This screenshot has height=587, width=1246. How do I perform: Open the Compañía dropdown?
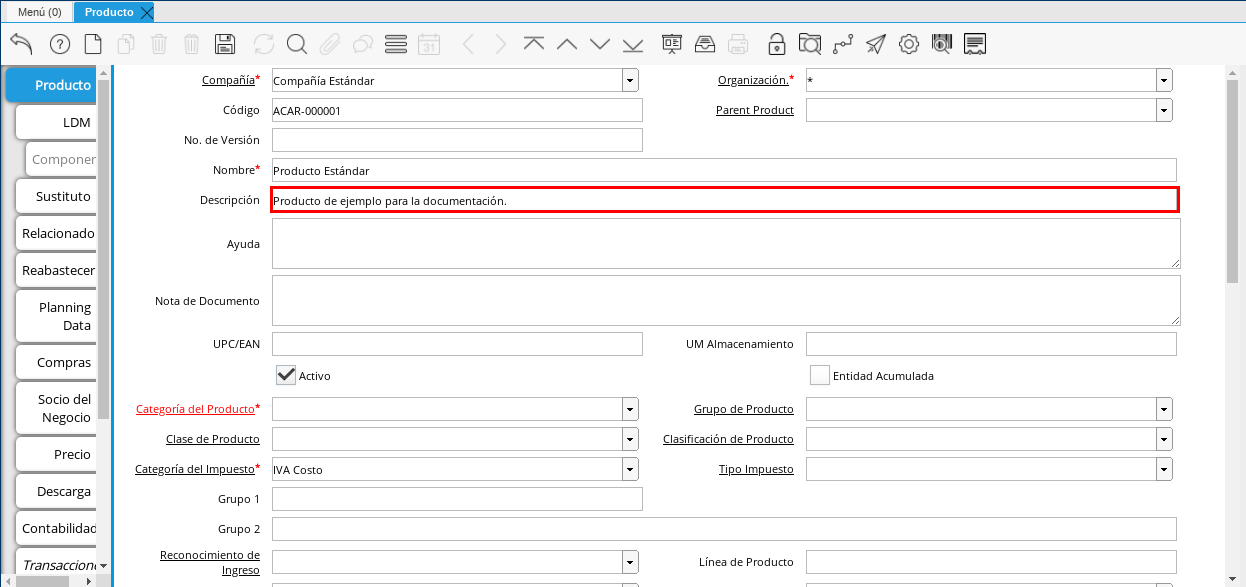630,80
